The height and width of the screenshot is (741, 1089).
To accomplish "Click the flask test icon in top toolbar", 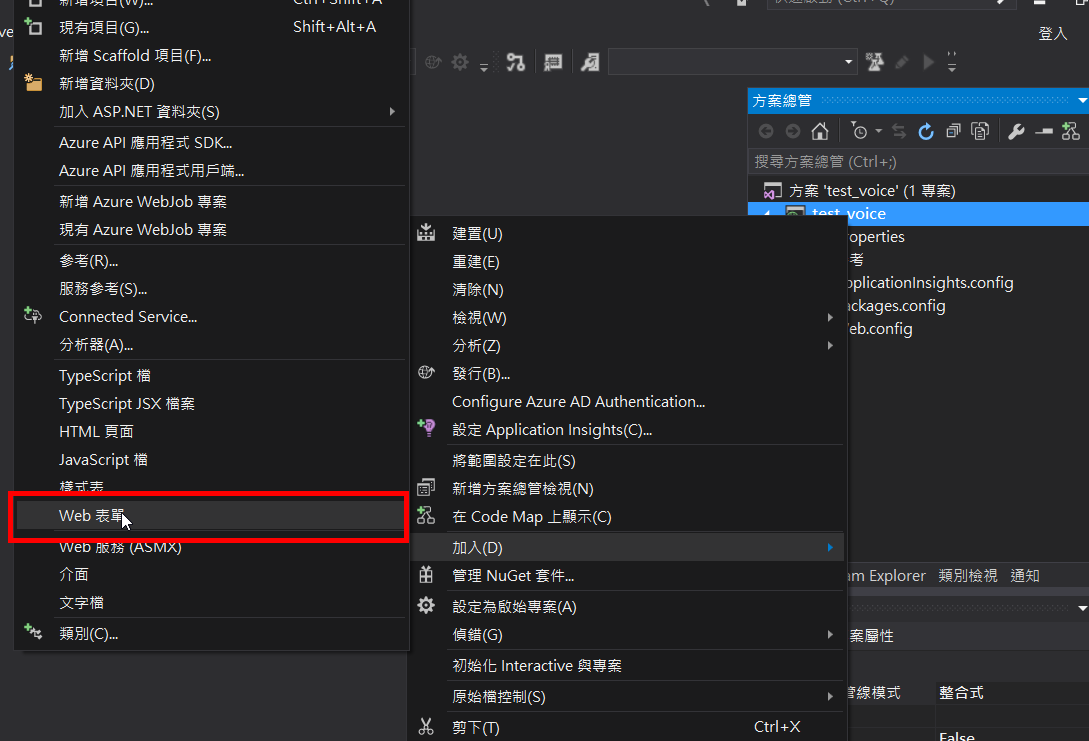I will point(875,63).
